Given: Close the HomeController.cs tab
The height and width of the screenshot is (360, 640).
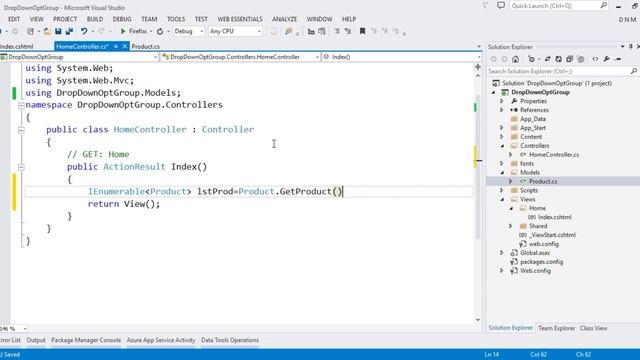Looking at the screenshot, I should pyautogui.click(x=125, y=47).
